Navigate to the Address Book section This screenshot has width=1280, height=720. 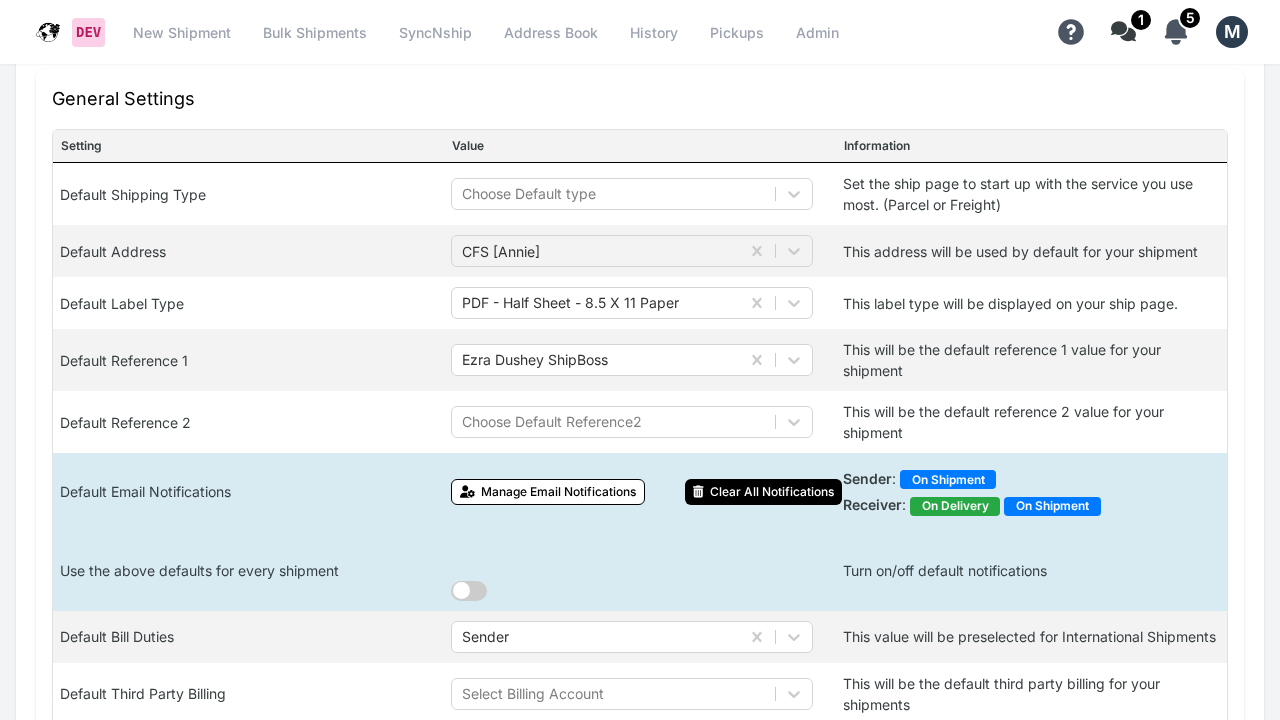coord(550,33)
